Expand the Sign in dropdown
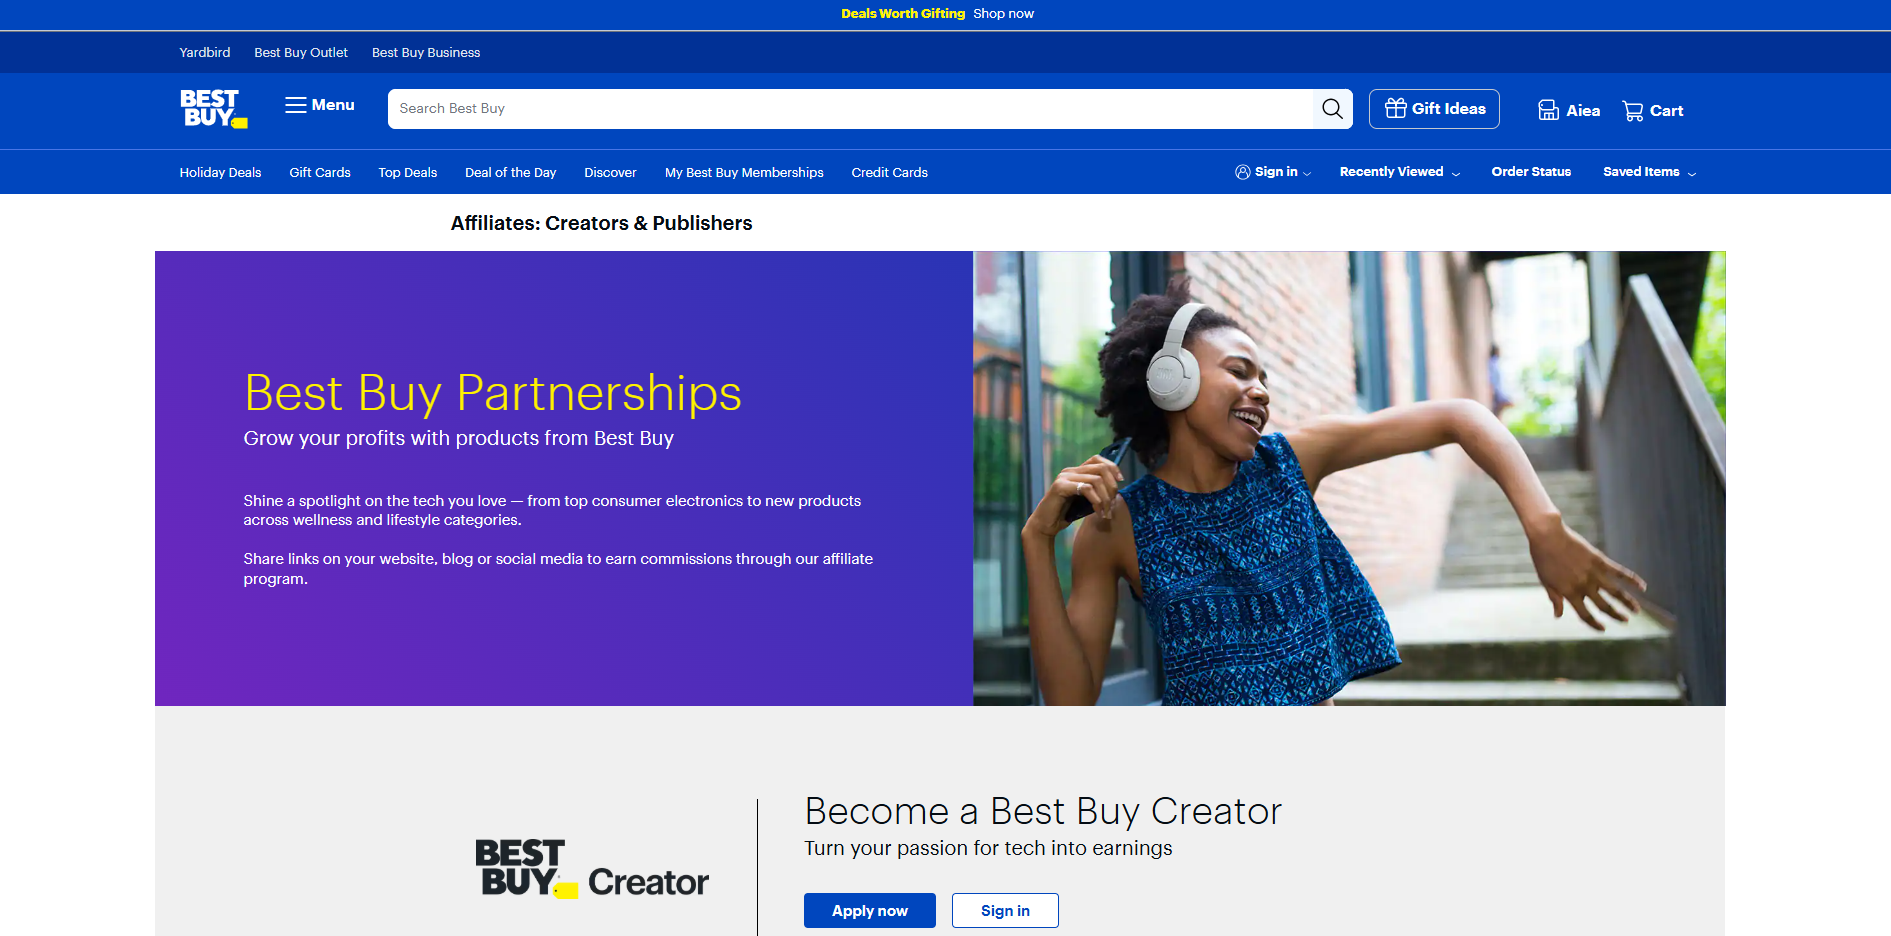The width and height of the screenshot is (1891, 936). coord(1273,172)
